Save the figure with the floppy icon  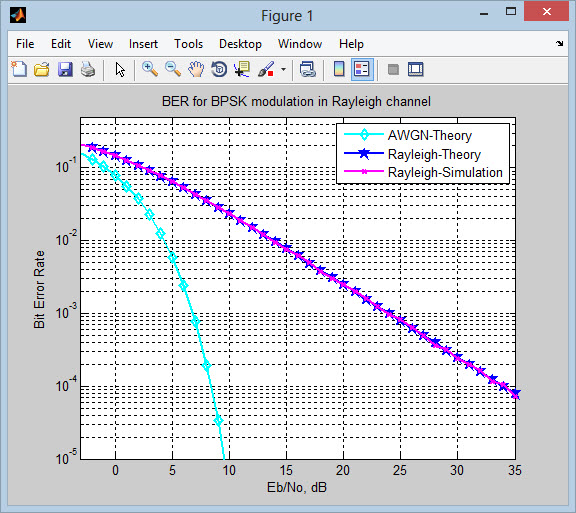(65, 69)
